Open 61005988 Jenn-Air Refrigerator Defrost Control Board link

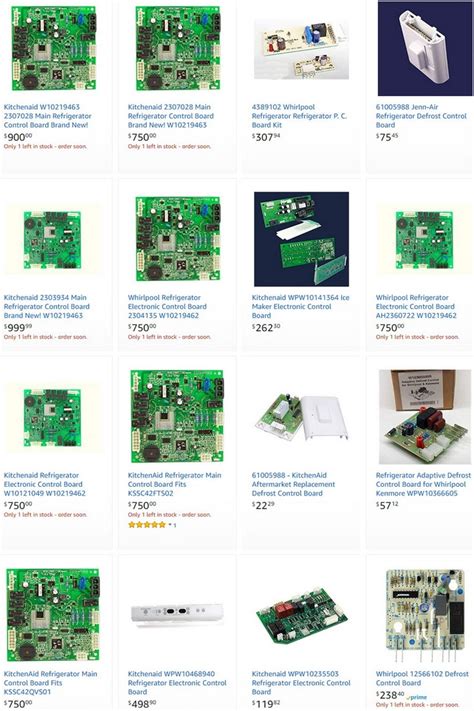(x=421, y=116)
